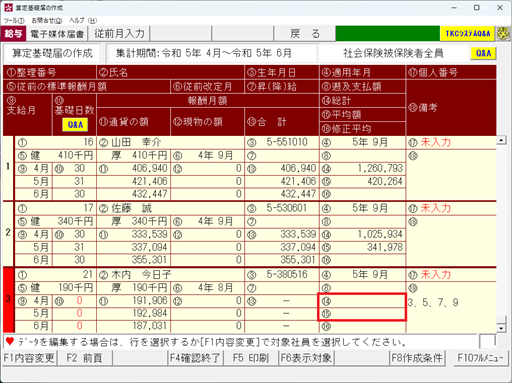Open the TKCシステムQ&A yellow button
Screen dimensions: 512x383
coord(467,33)
